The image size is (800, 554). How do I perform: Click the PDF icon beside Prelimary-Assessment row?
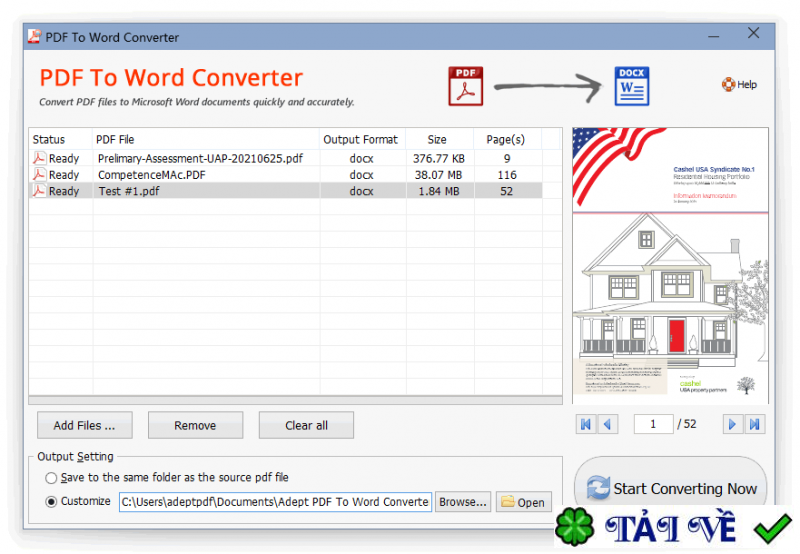click(x=39, y=158)
